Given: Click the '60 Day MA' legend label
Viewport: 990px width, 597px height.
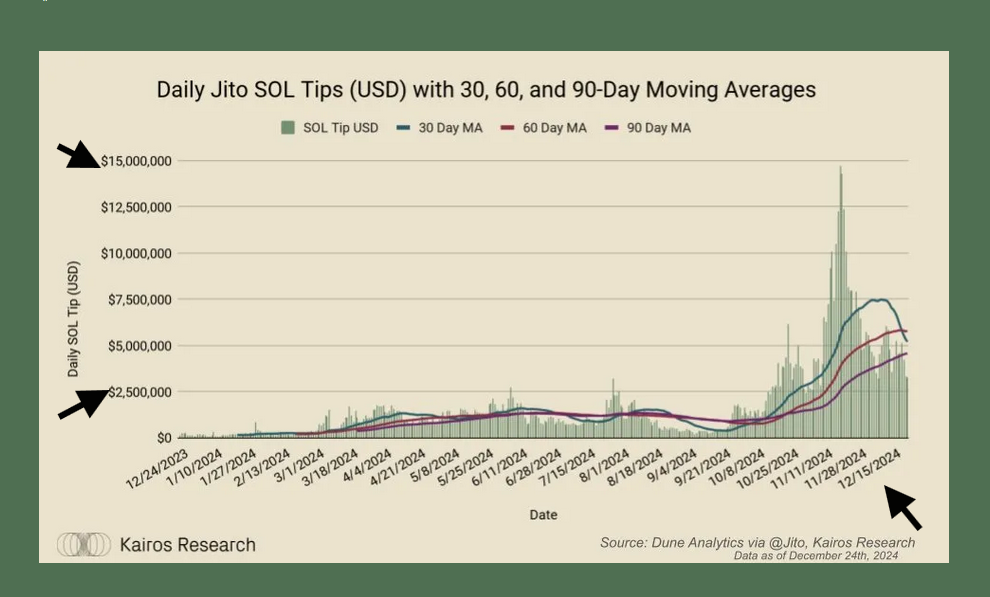Looking at the screenshot, I should pyautogui.click(x=554, y=127).
